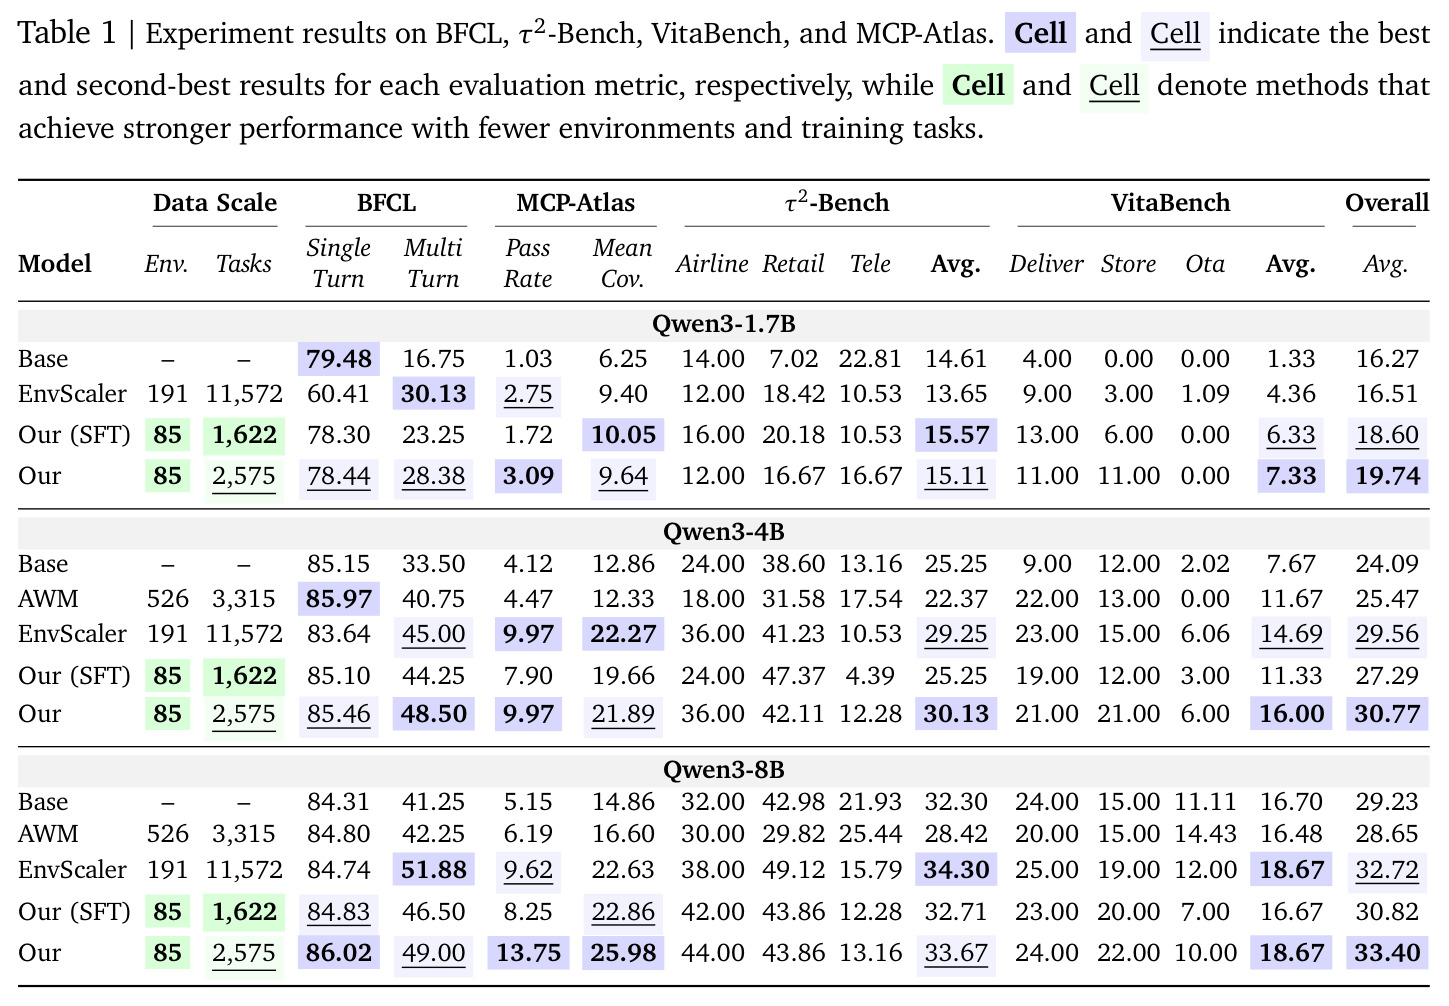Image resolution: width=1449 pixels, height=1006 pixels.
Task: Click the underlined '14.69' cell
Action: (1291, 634)
